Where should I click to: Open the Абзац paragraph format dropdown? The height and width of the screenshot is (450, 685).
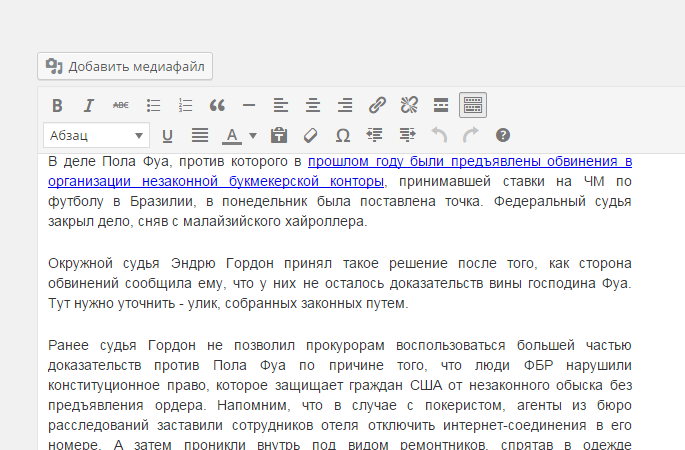point(96,135)
